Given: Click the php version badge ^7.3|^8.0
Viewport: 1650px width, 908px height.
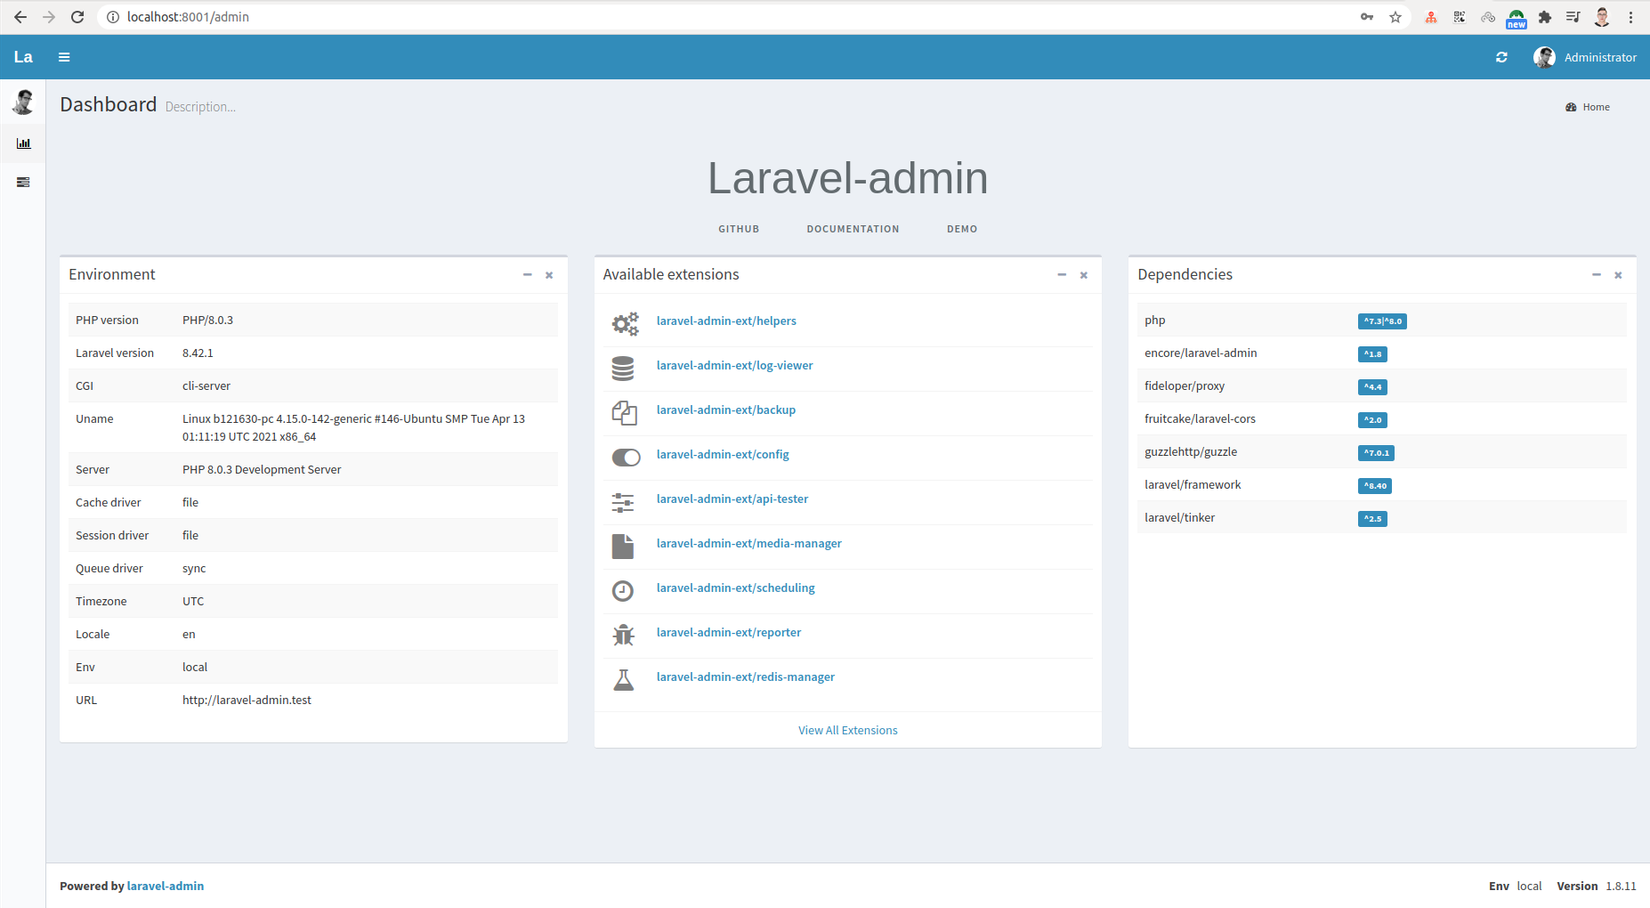Looking at the screenshot, I should (1382, 321).
